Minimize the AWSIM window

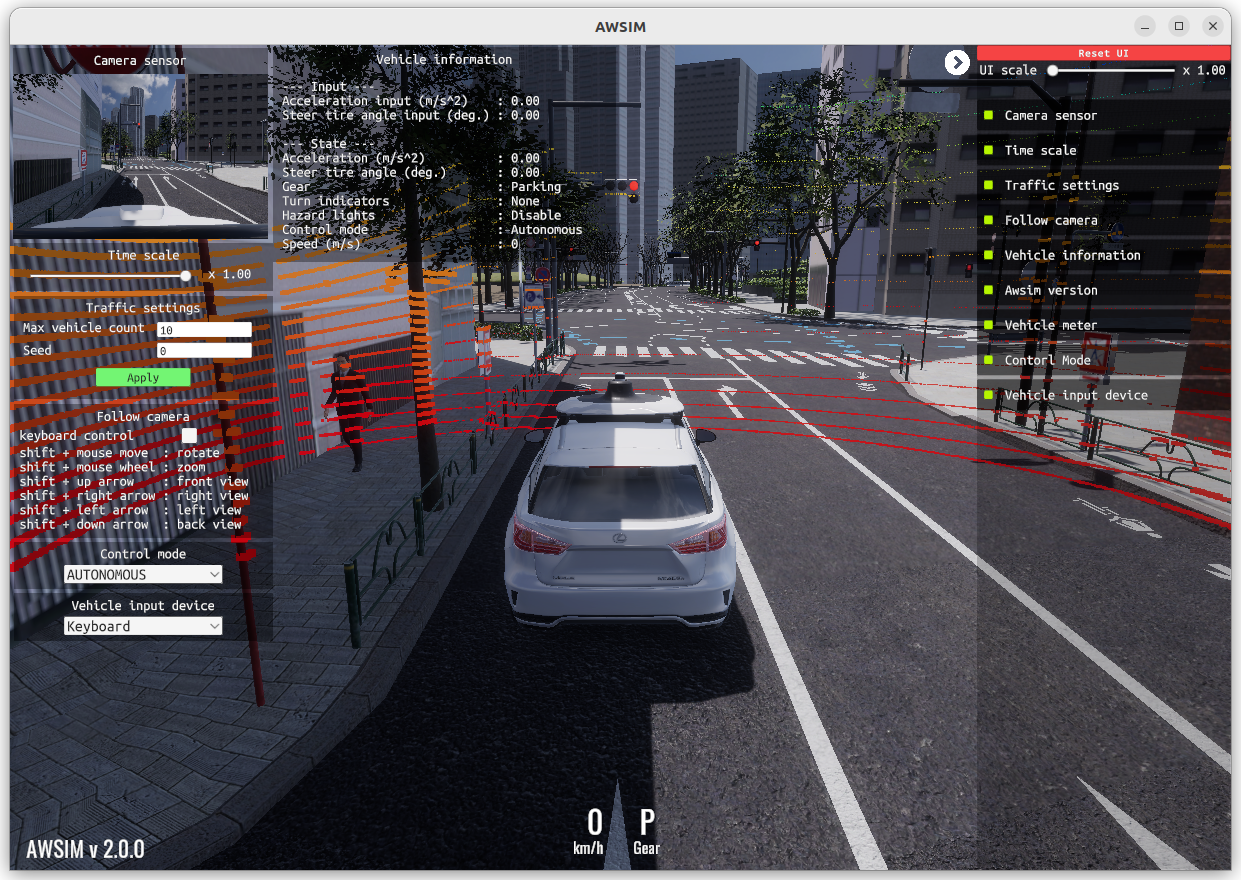click(x=1145, y=26)
